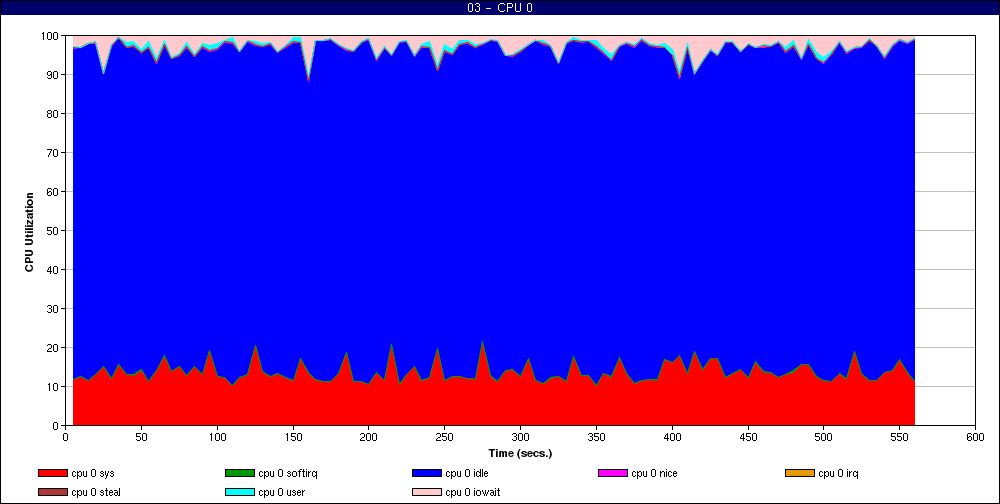The image size is (1000, 504).
Task: Select the 'cpu 0 sys' legend label
Action: coord(93,474)
